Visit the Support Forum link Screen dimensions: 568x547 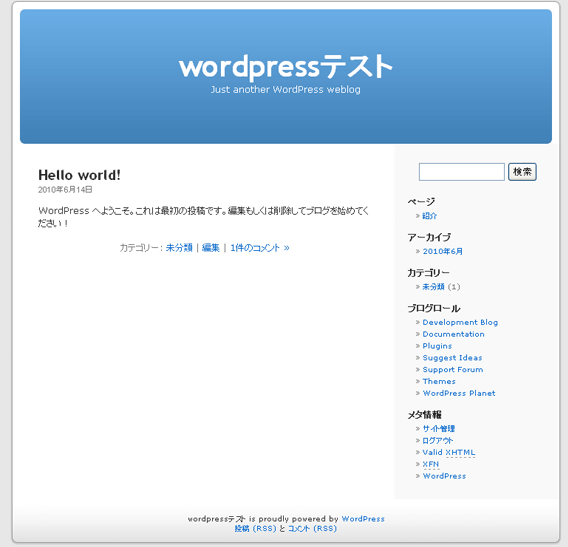tap(453, 369)
